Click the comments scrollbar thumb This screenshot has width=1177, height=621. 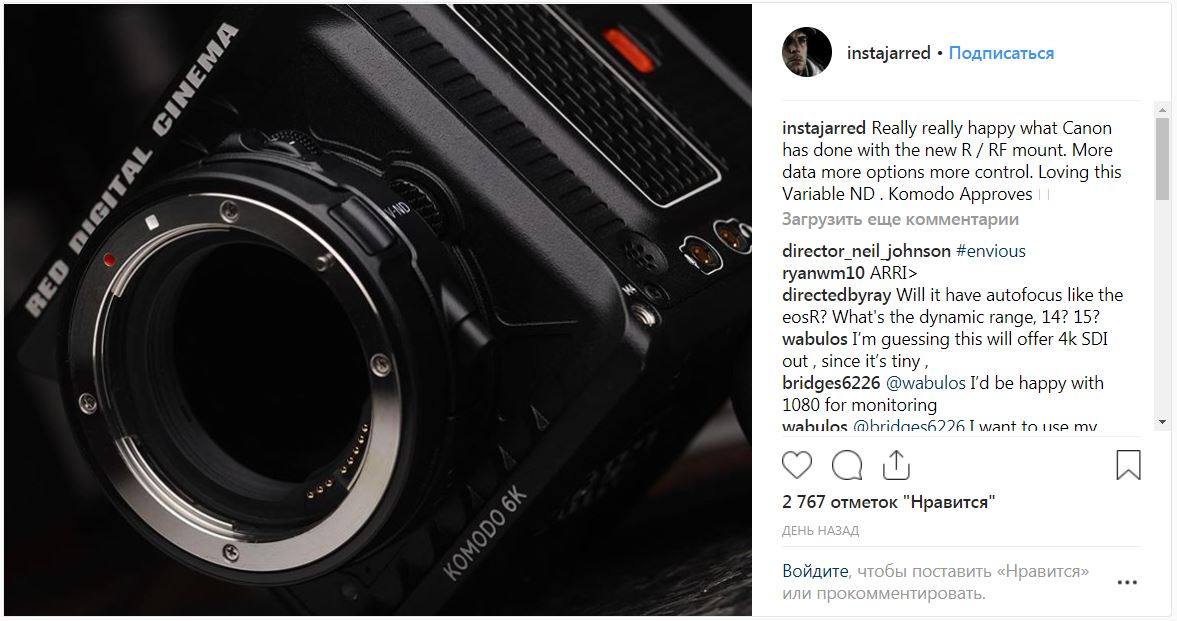pos(1162,158)
